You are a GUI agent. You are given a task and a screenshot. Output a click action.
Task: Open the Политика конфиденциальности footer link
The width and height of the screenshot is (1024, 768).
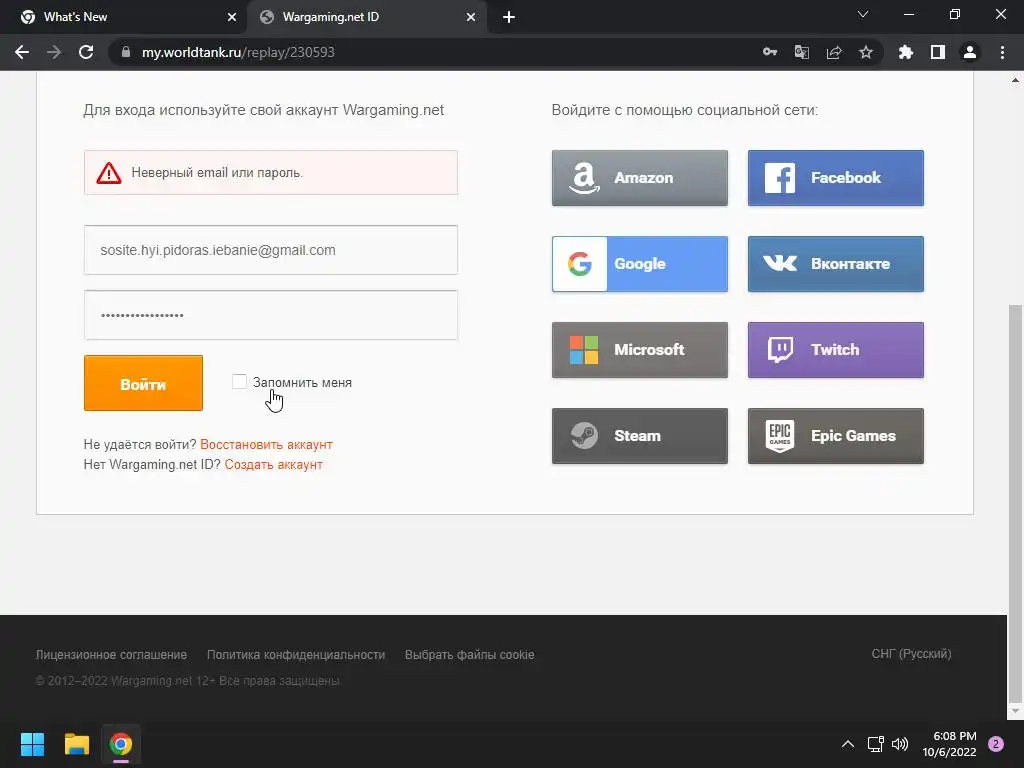pos(296,654)
